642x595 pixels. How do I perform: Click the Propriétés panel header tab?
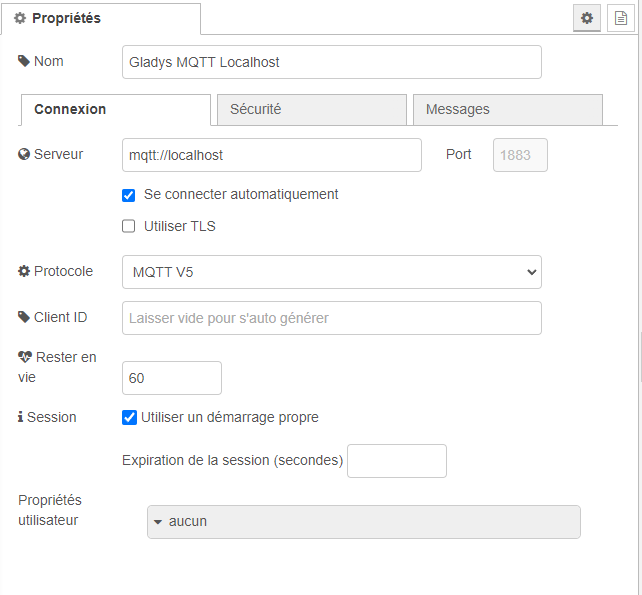pos(100,18)
